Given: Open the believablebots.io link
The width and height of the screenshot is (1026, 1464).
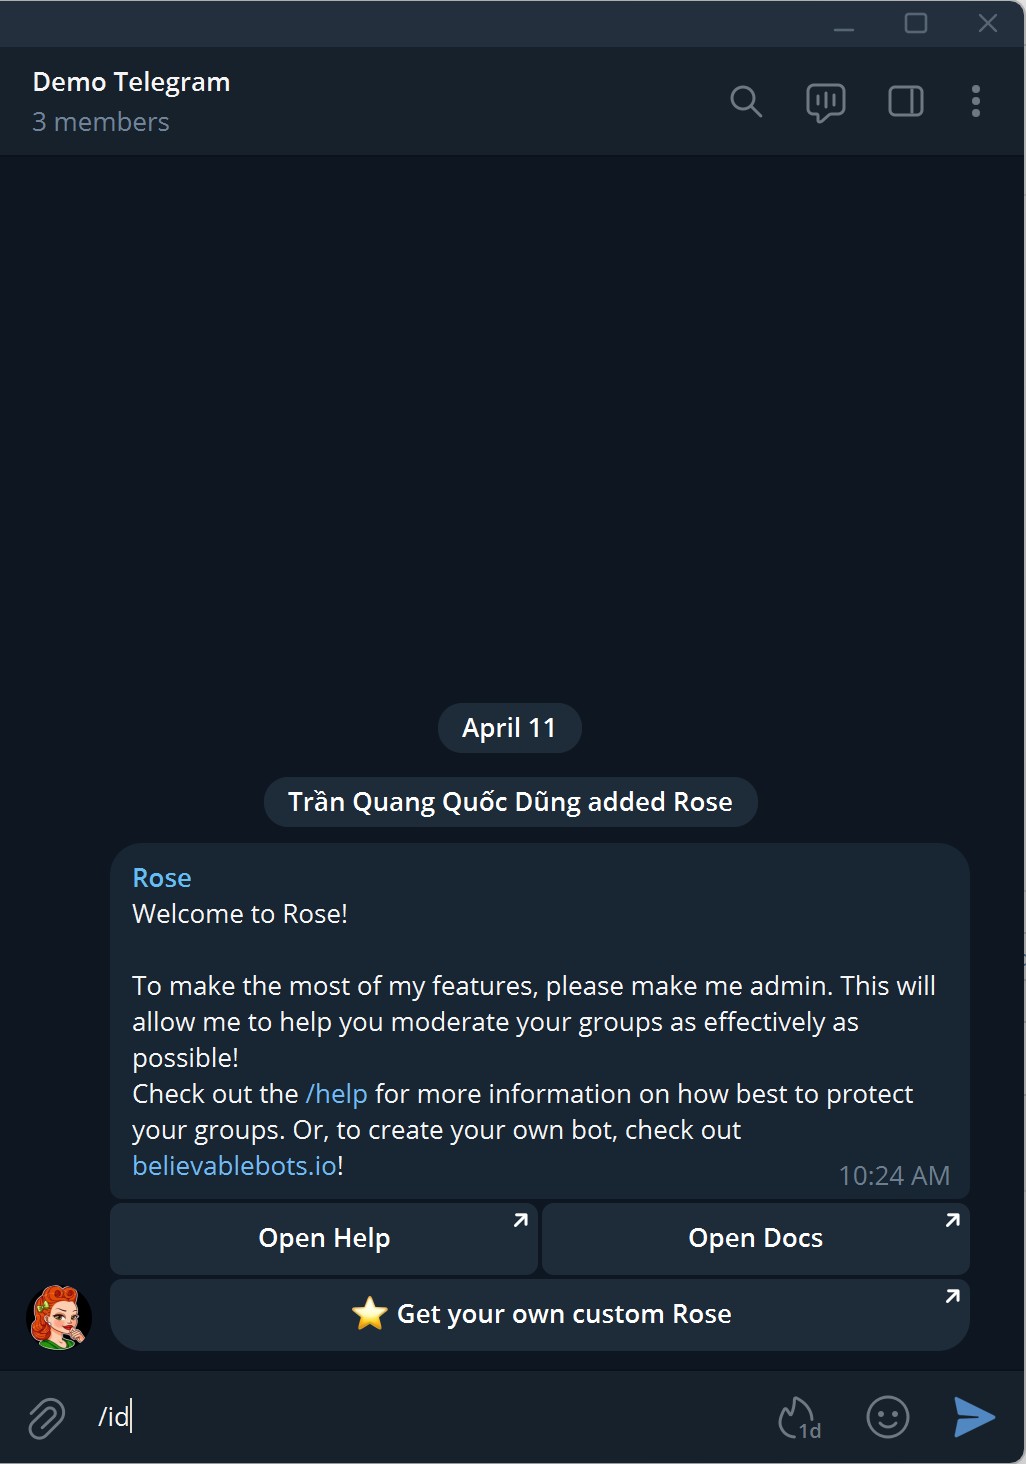Looking at the screenshot, I should tap(232, 1165).
